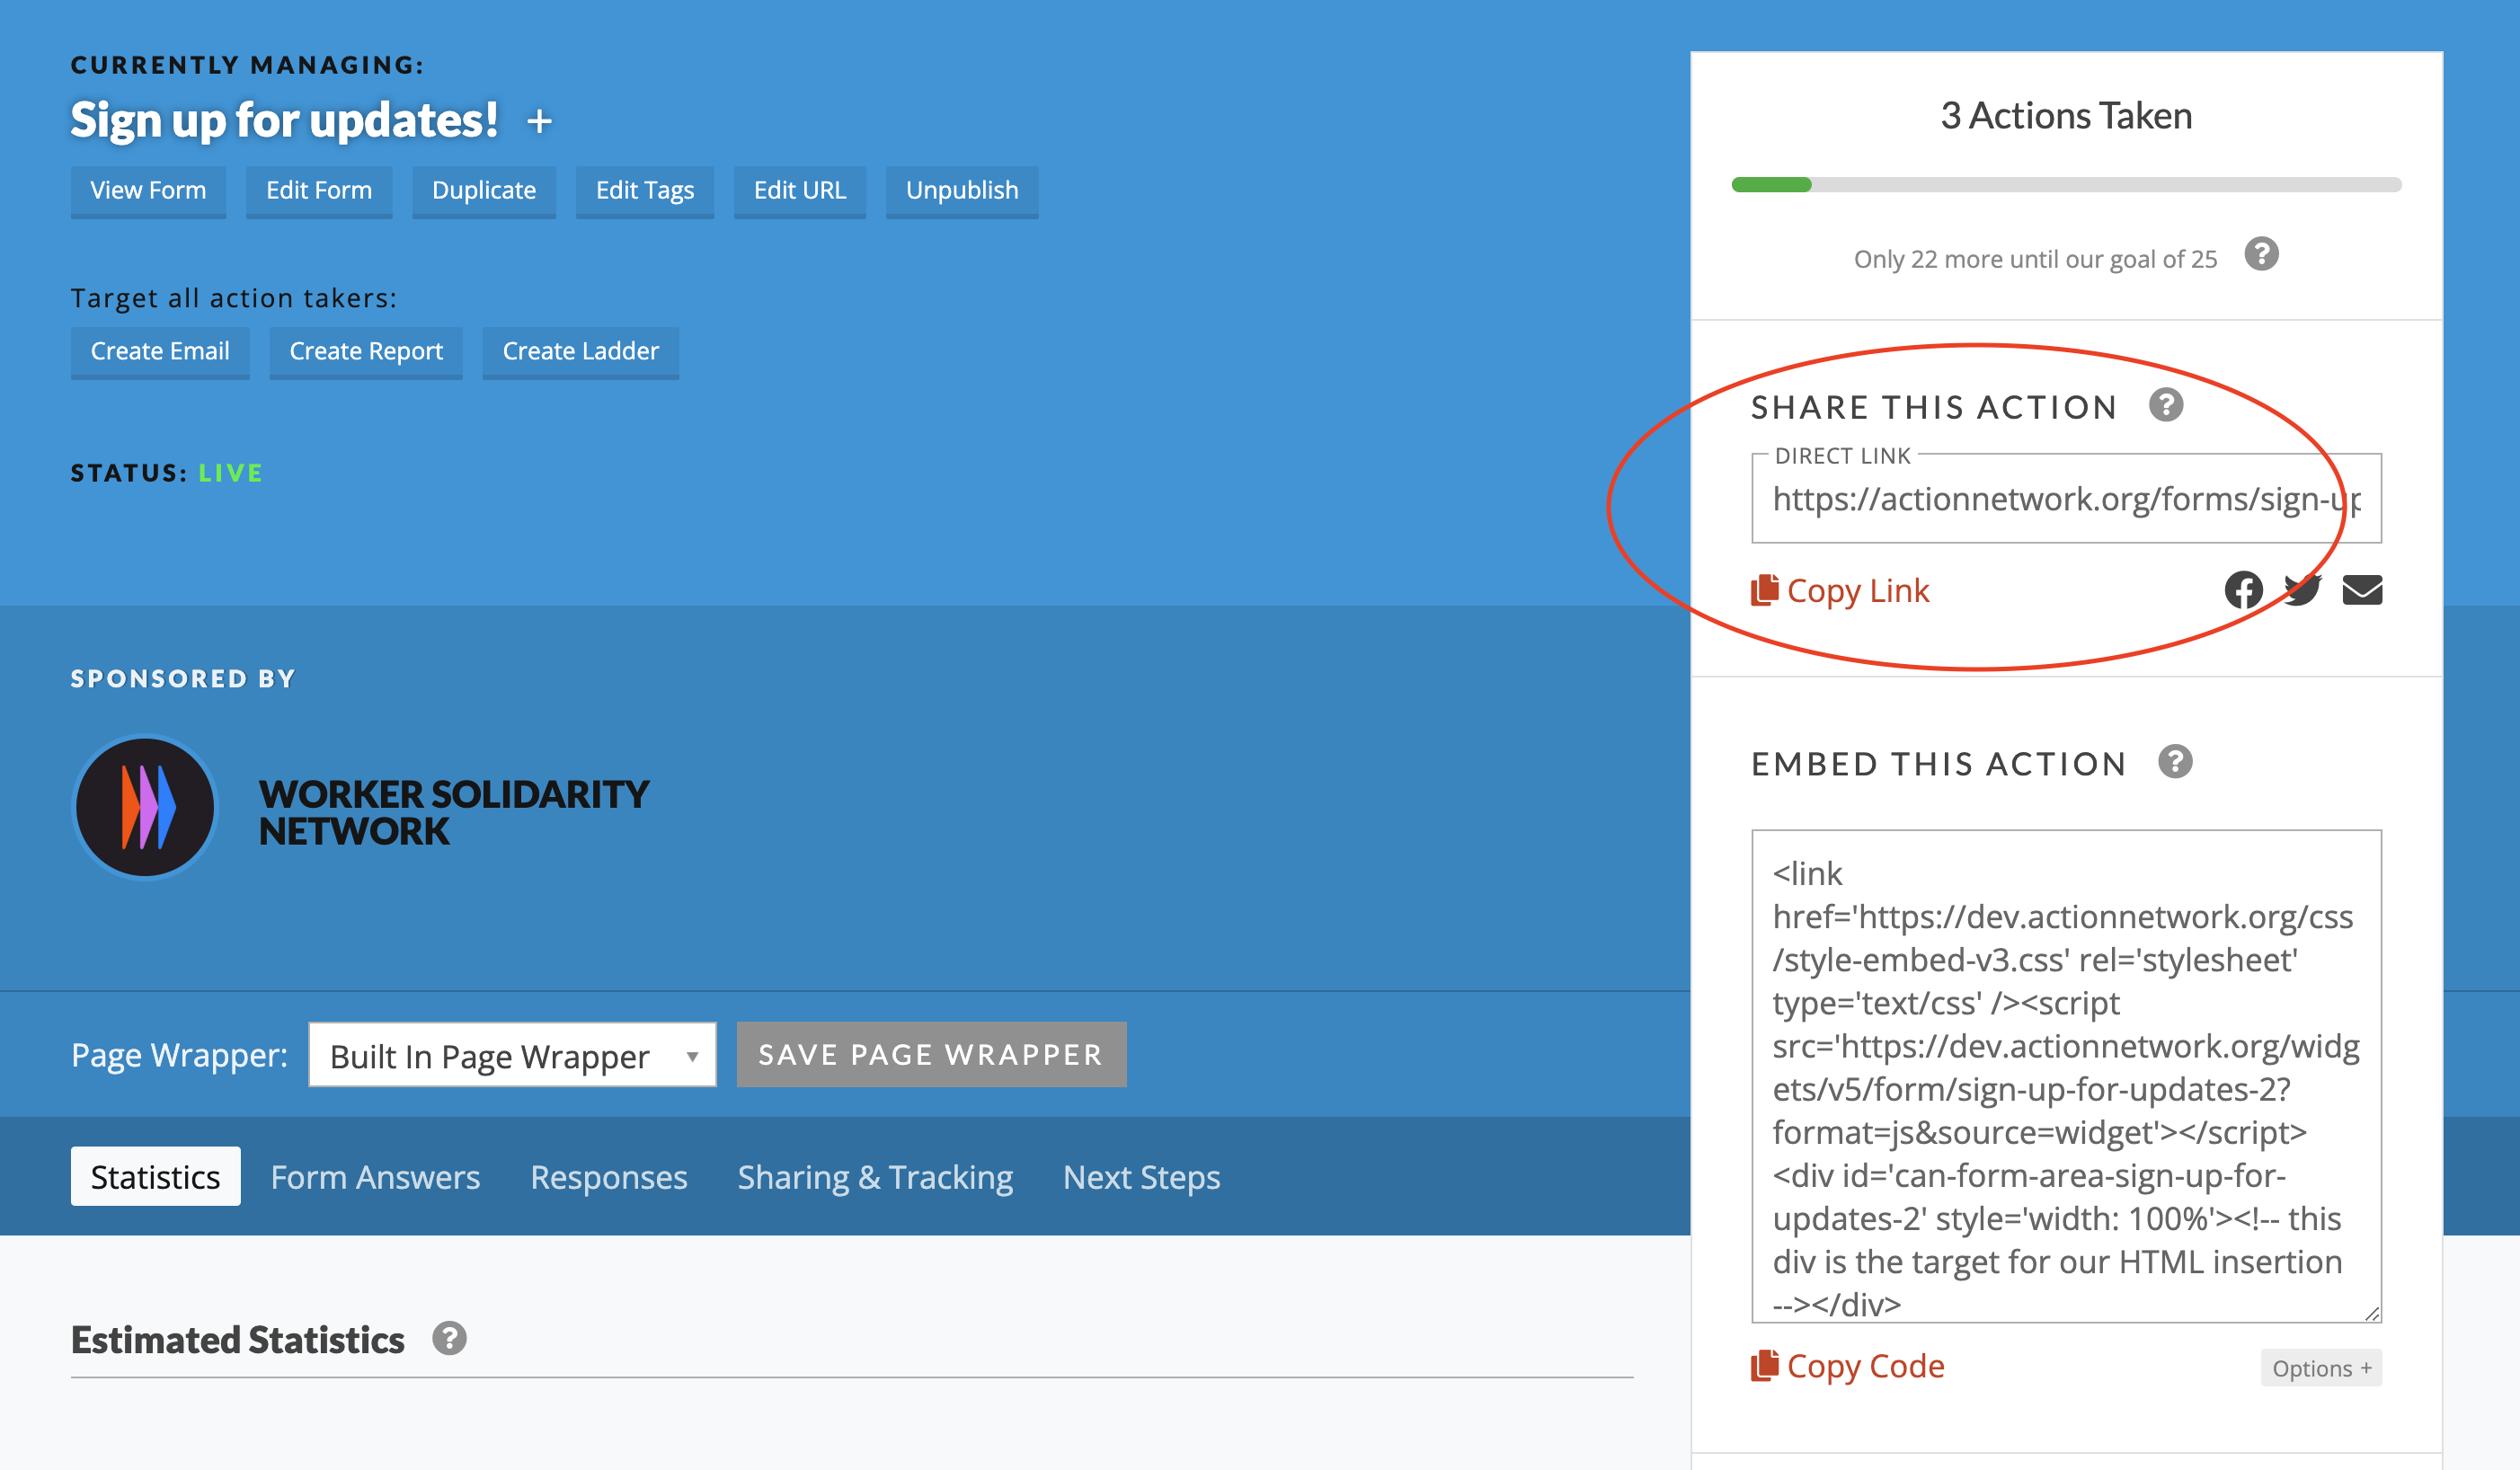This screenshot has width=2520, height=1470.
Task: Click the Copy Link clipboard icon
Action: click(x=1764, y=590)
